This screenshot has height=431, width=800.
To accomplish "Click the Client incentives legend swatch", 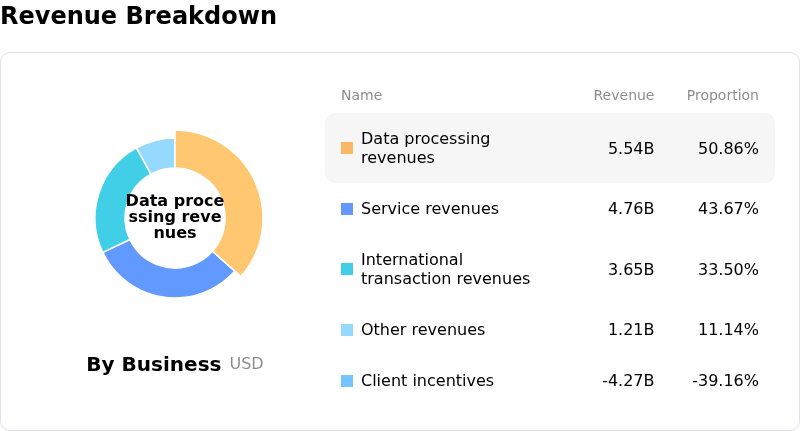I will click(x=347, y=381).
